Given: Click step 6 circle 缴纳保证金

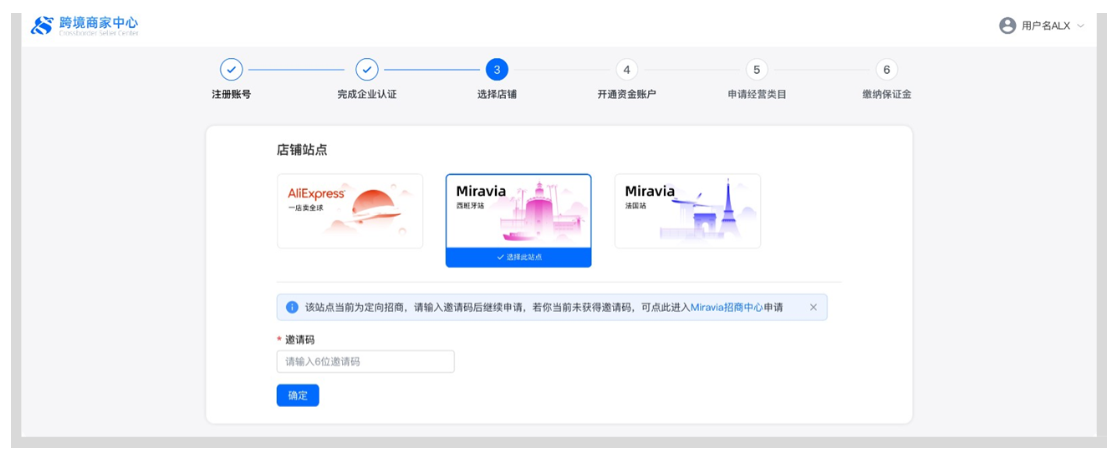Looking at the screenshot, I should click(886, 69).
